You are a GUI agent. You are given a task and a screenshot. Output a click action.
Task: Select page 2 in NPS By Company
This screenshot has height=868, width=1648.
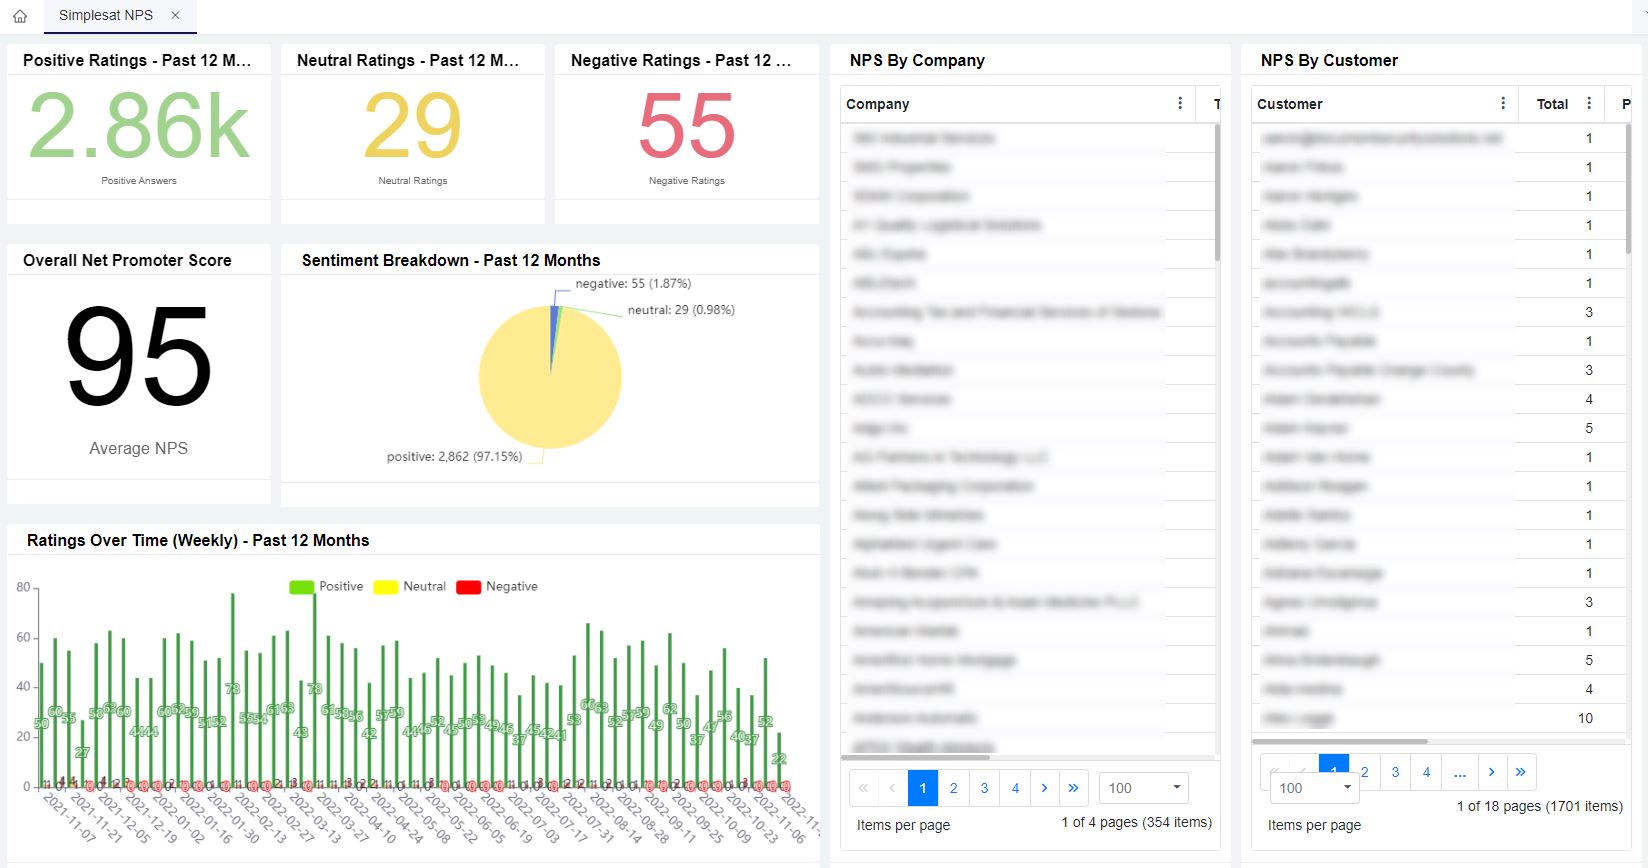point(953,788)
